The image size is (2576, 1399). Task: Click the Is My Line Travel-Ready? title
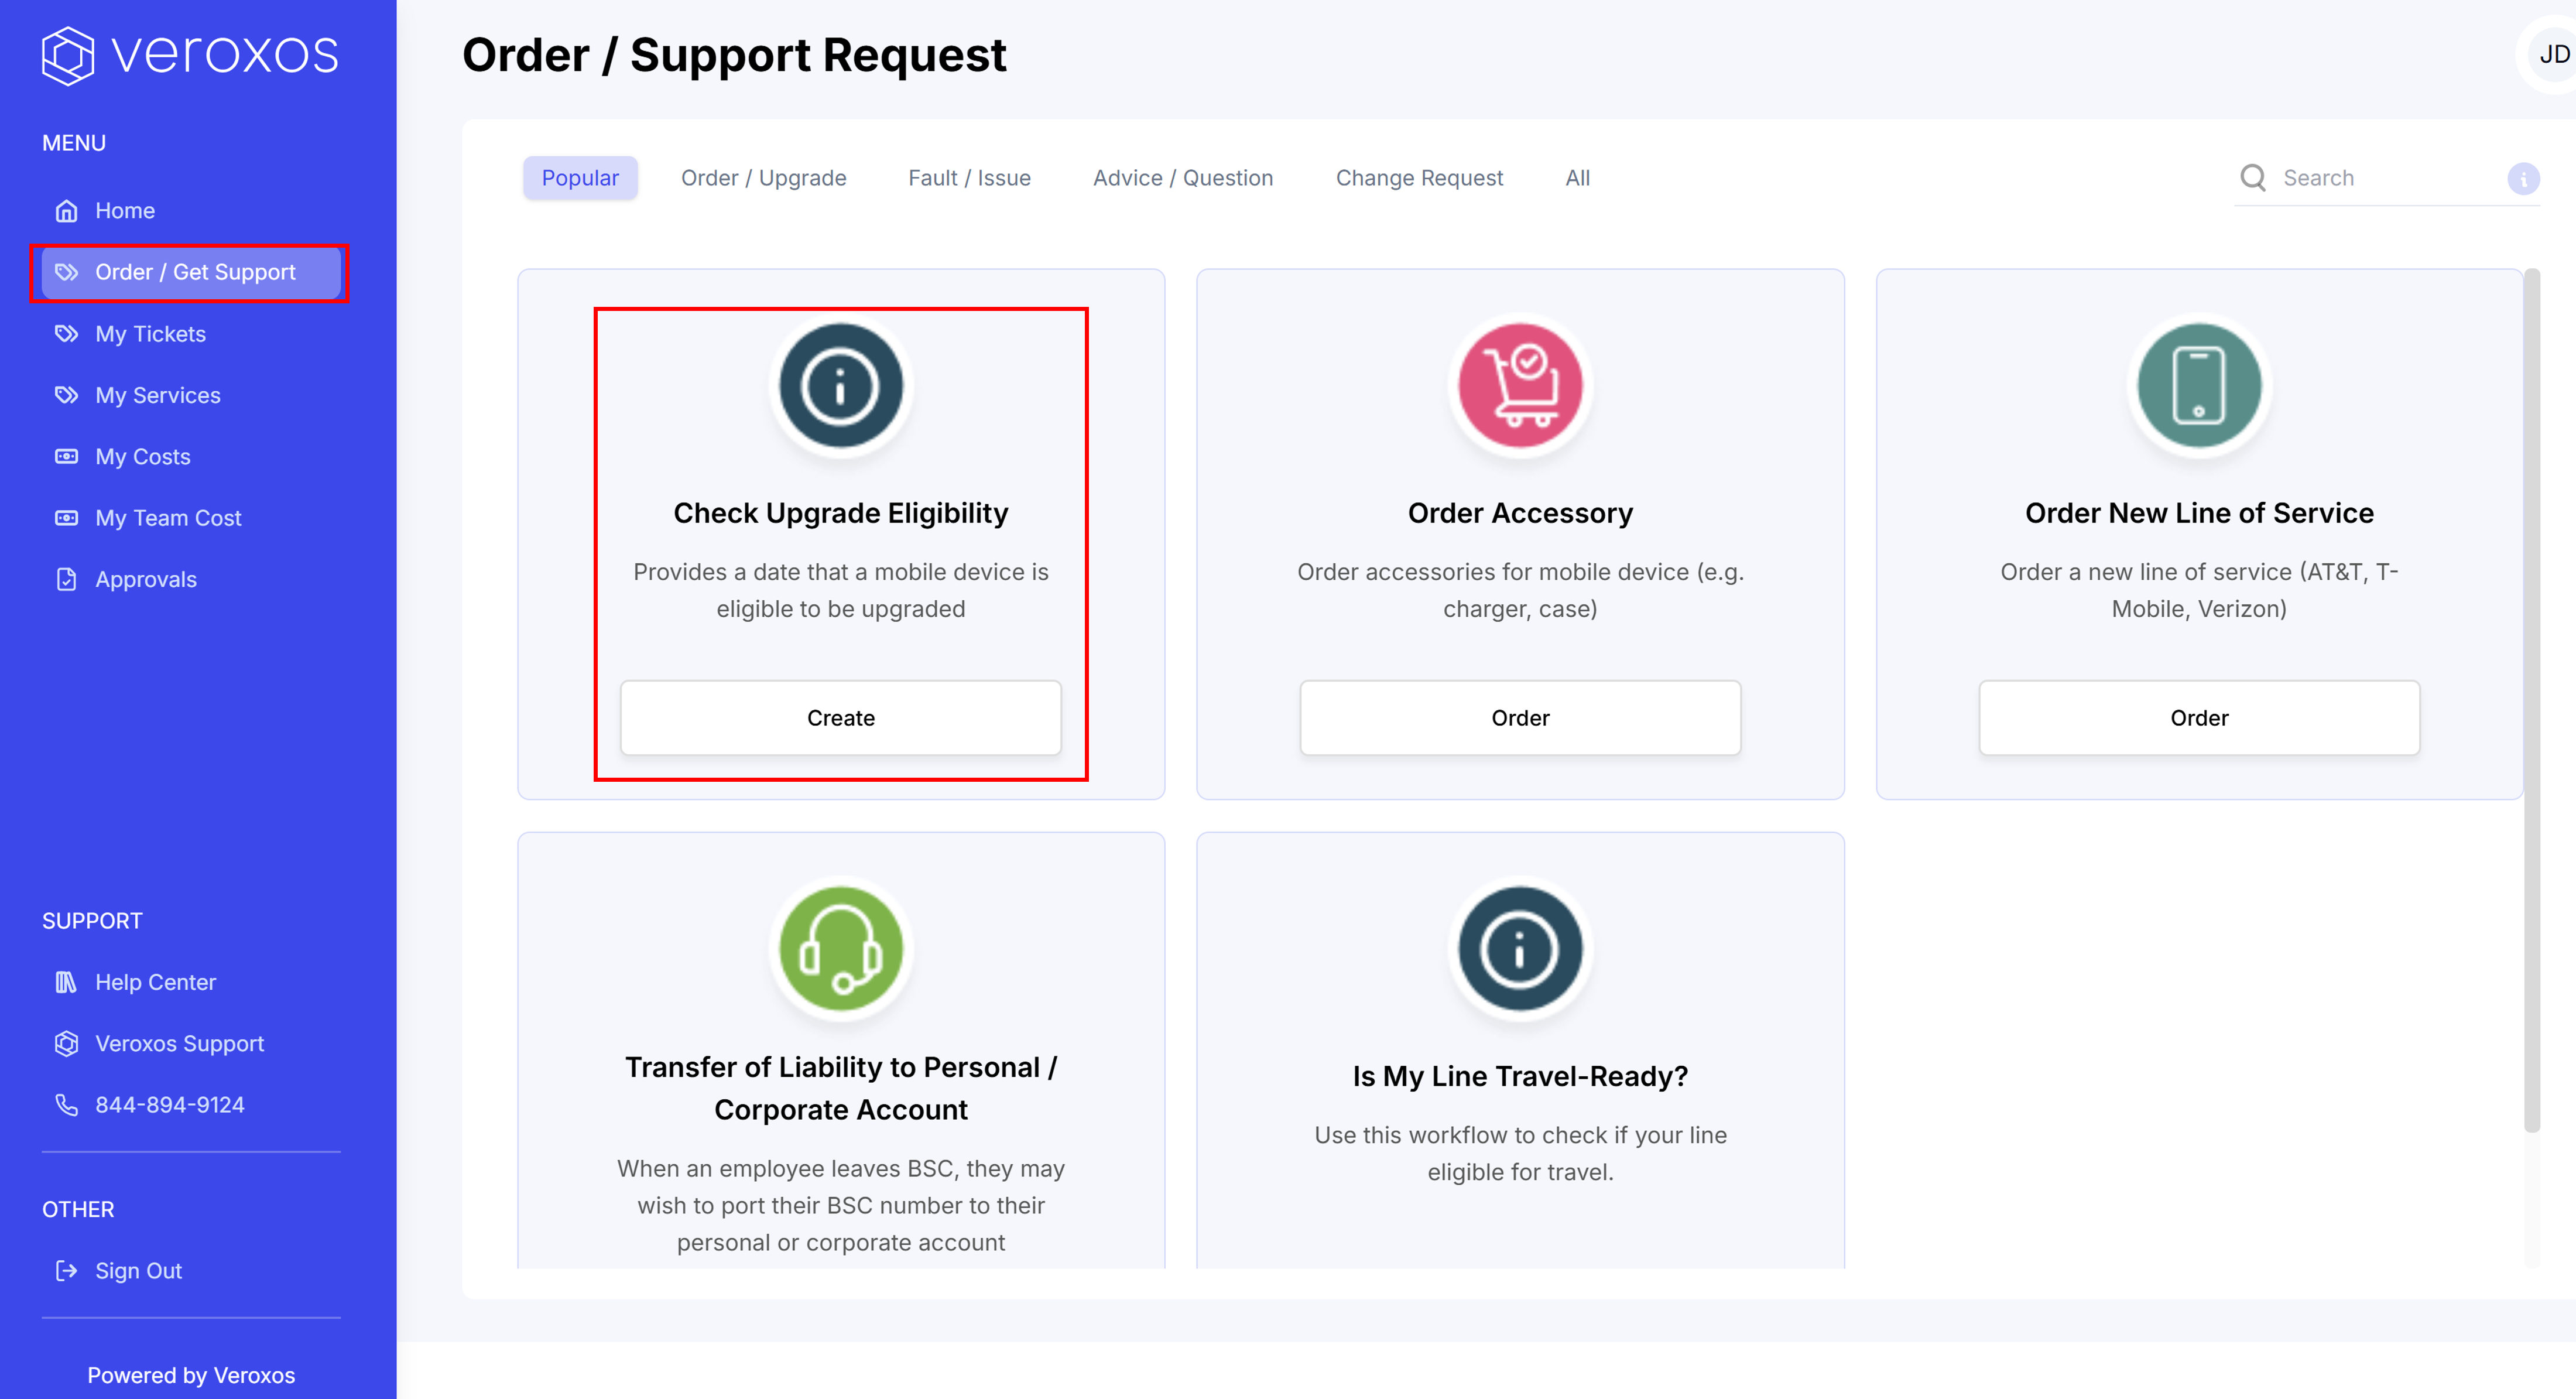pyautogui.click(x=1520, y=1076)
